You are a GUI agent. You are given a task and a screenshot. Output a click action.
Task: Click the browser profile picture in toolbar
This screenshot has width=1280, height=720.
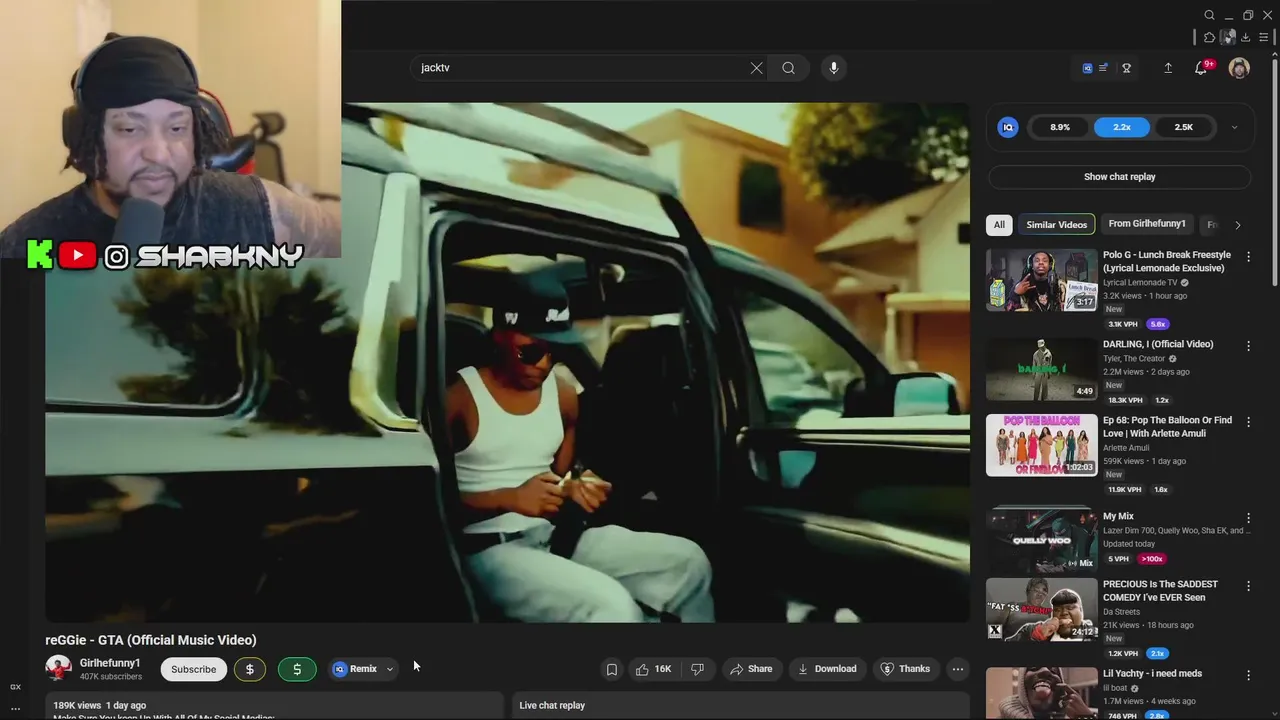(1228, 37)
